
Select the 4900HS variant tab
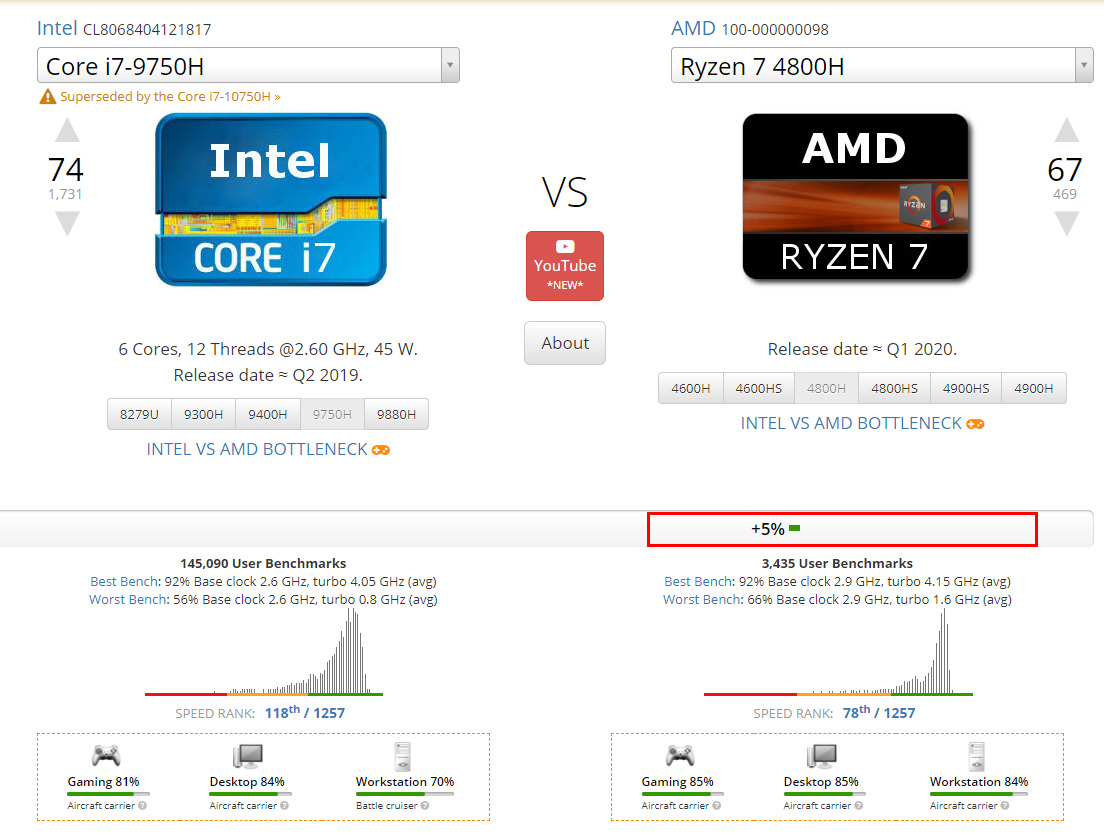966,388
